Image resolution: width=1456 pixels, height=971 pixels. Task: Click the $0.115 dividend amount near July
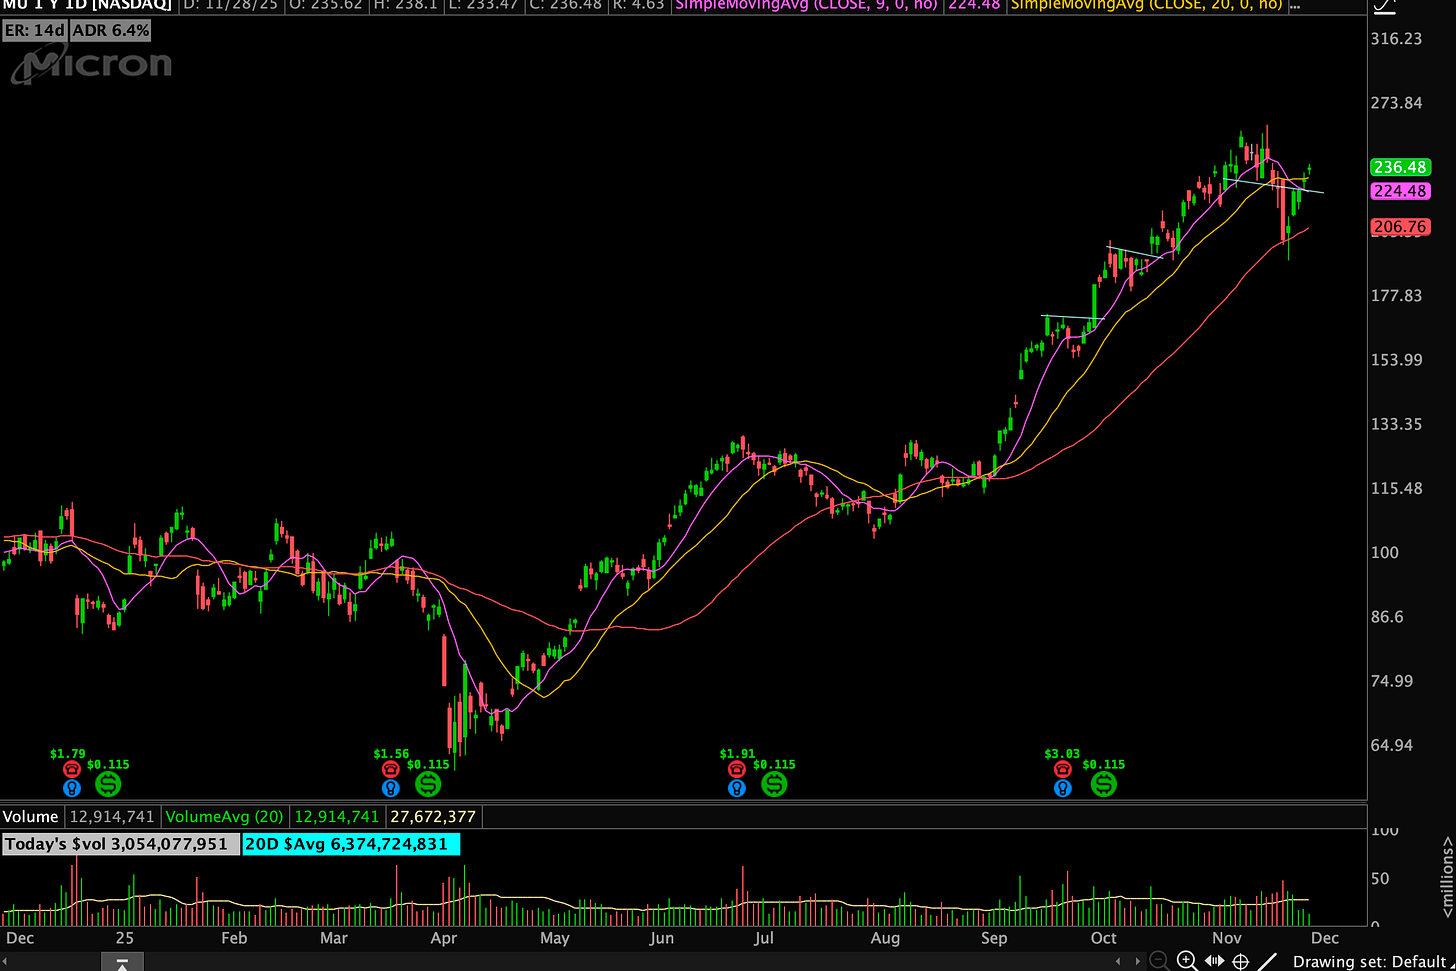[774, 764]
